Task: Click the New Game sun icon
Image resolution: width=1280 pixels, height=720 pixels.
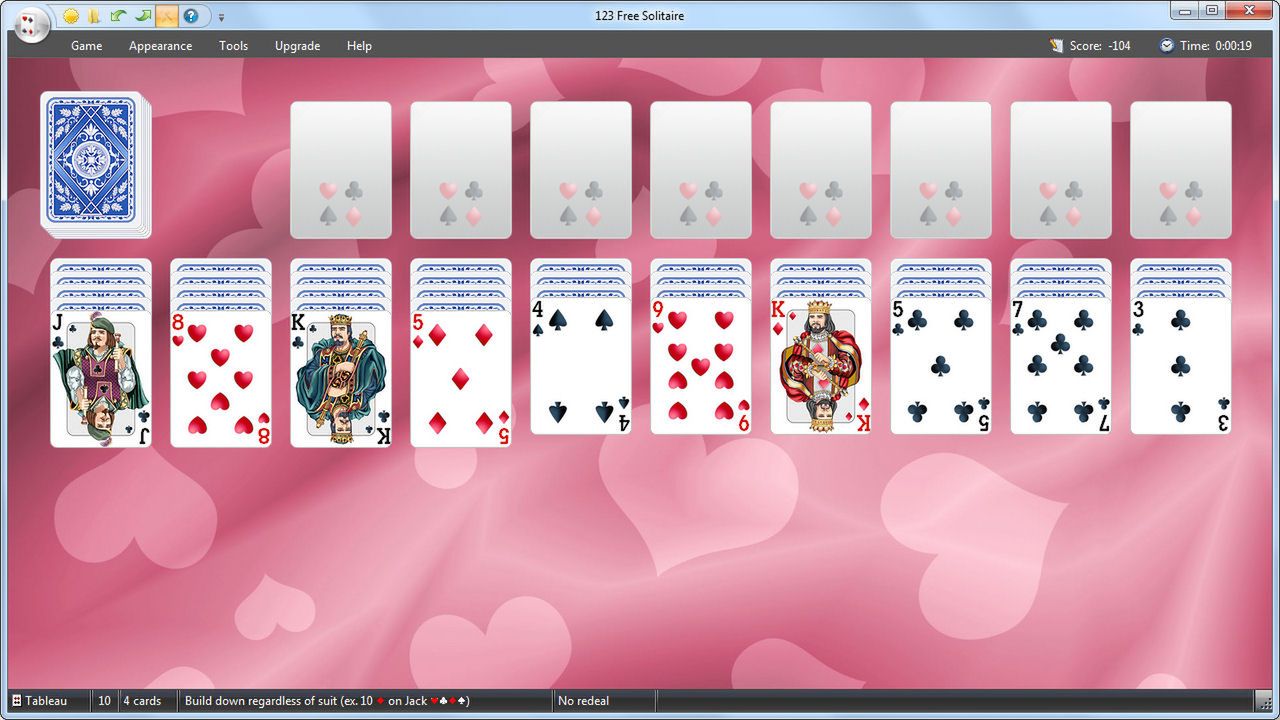Action: (71, 16)
